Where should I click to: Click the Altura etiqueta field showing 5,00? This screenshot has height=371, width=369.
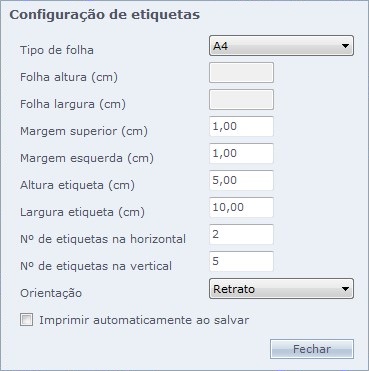241,180
